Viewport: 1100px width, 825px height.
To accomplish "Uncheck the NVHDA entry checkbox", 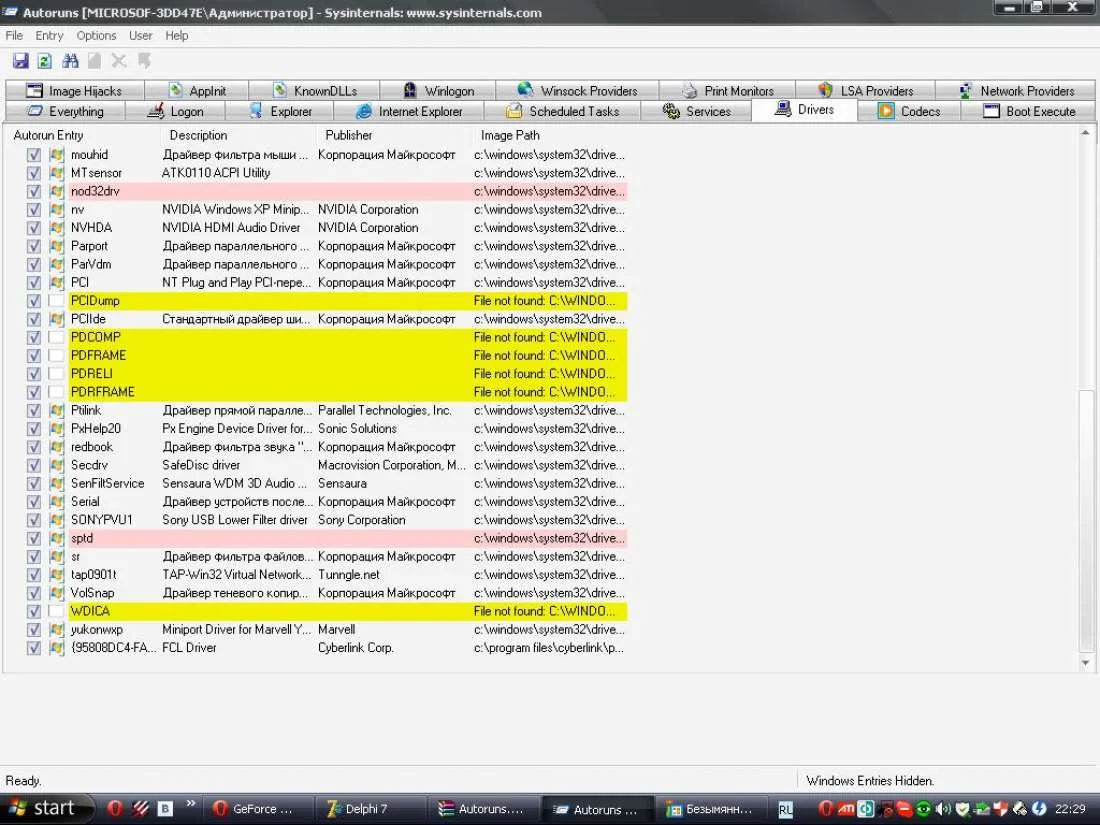I will click(34, 227).
